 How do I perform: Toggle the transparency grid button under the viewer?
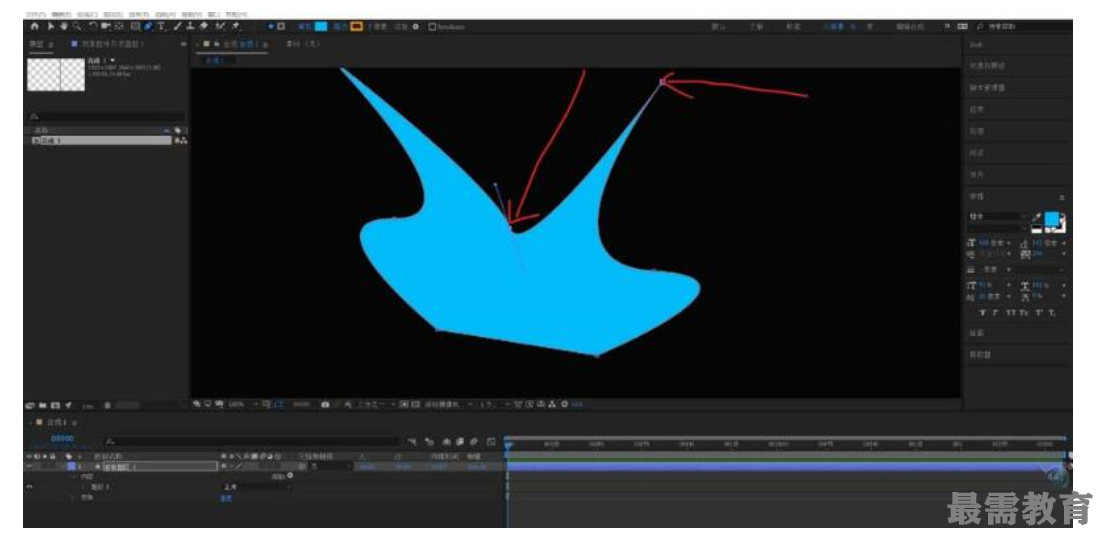[x=414, y=404]
